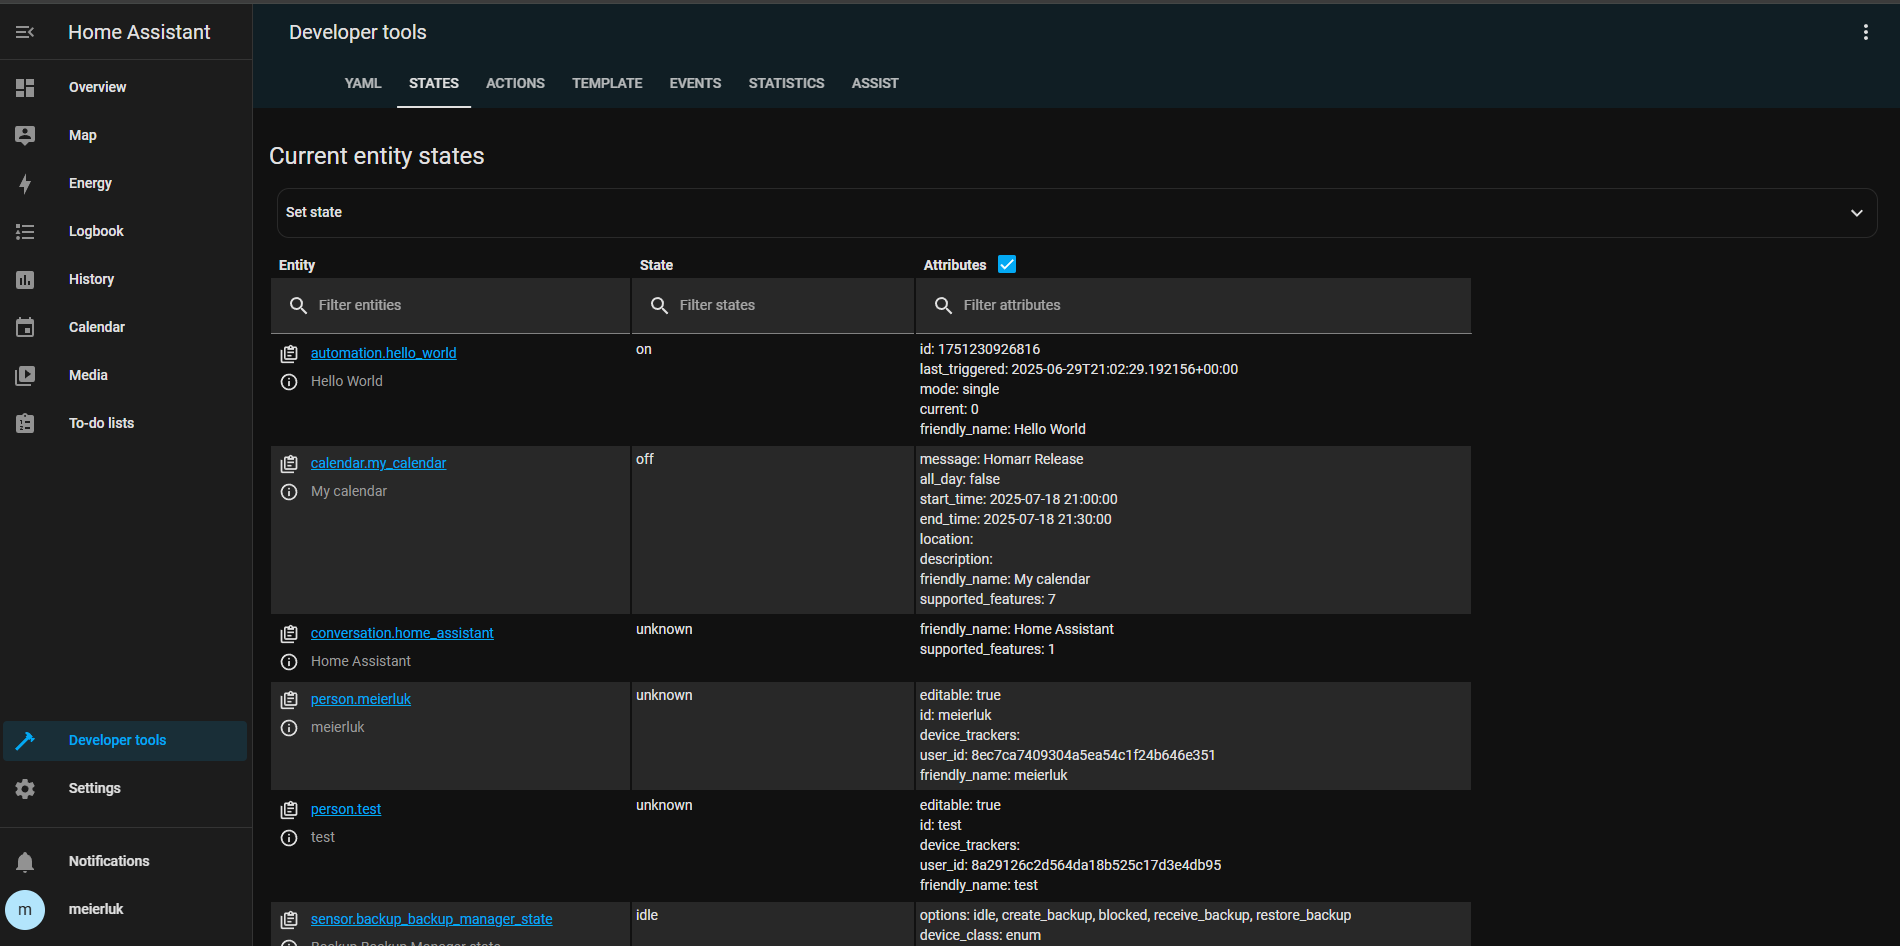Select the To-do lists sidebar icon
The height and width of the screenshot is (946, 1900).
click(25, 423)
